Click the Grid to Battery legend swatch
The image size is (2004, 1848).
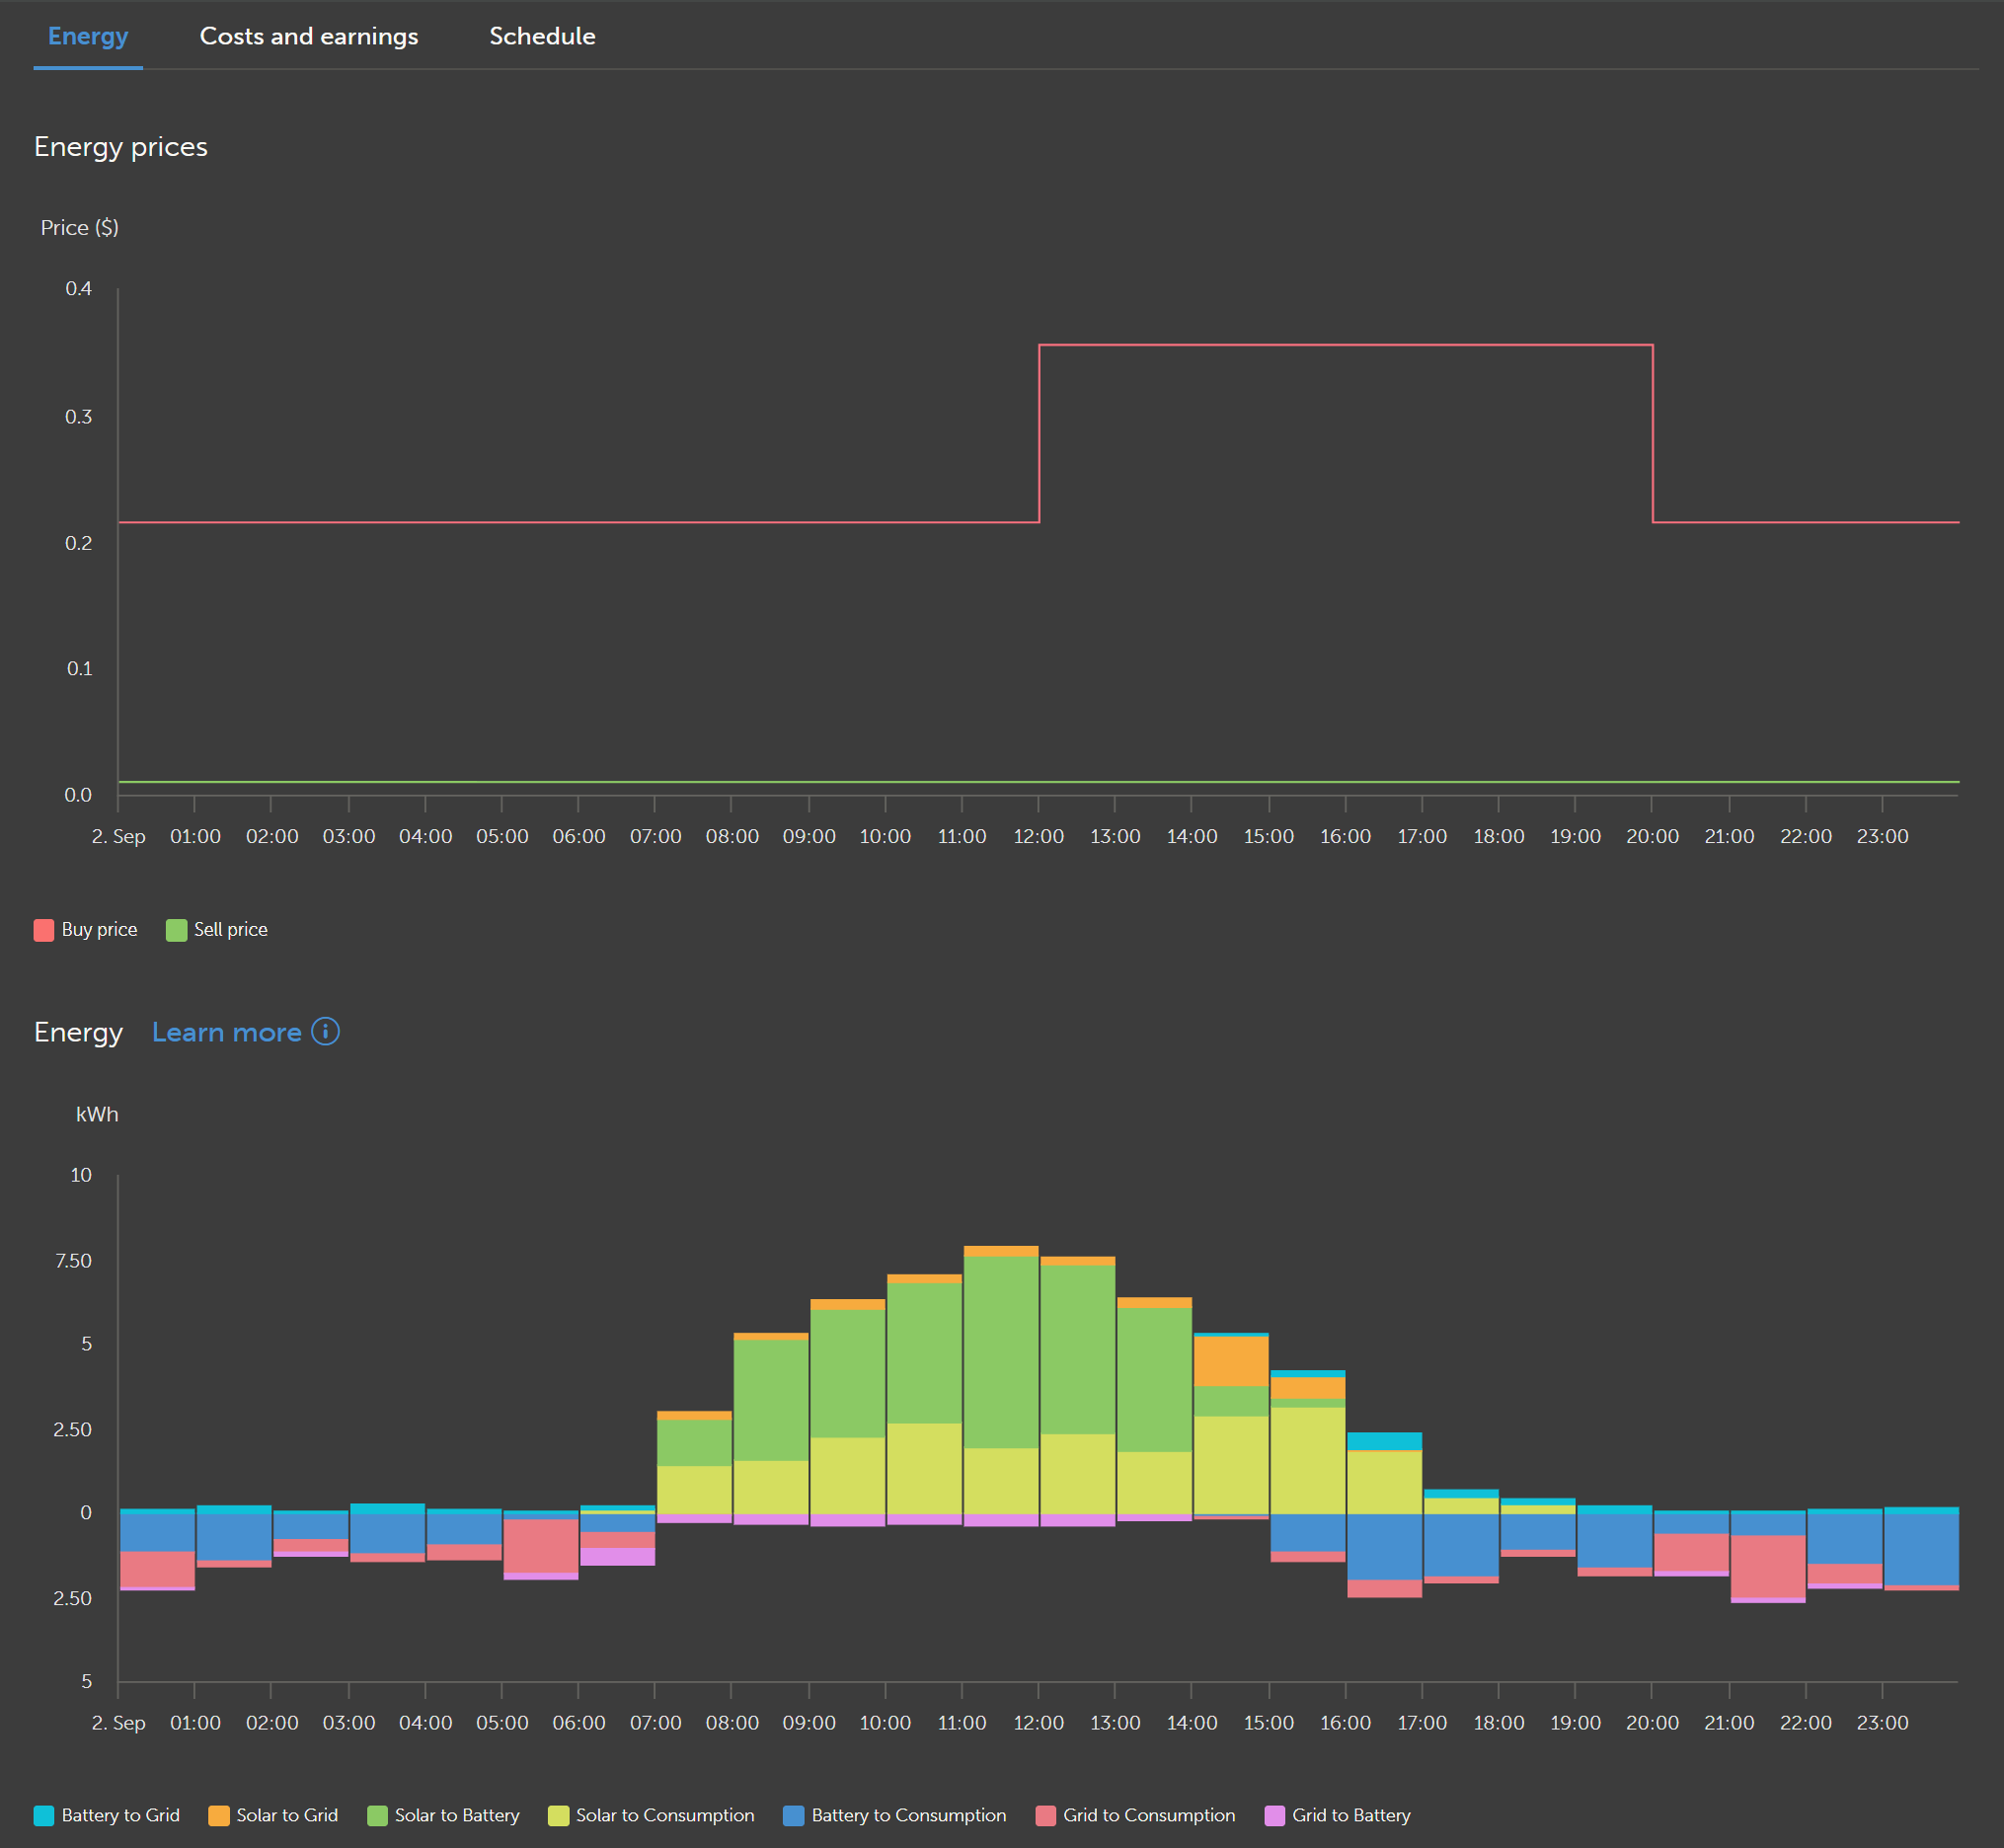[1275, 1816]
